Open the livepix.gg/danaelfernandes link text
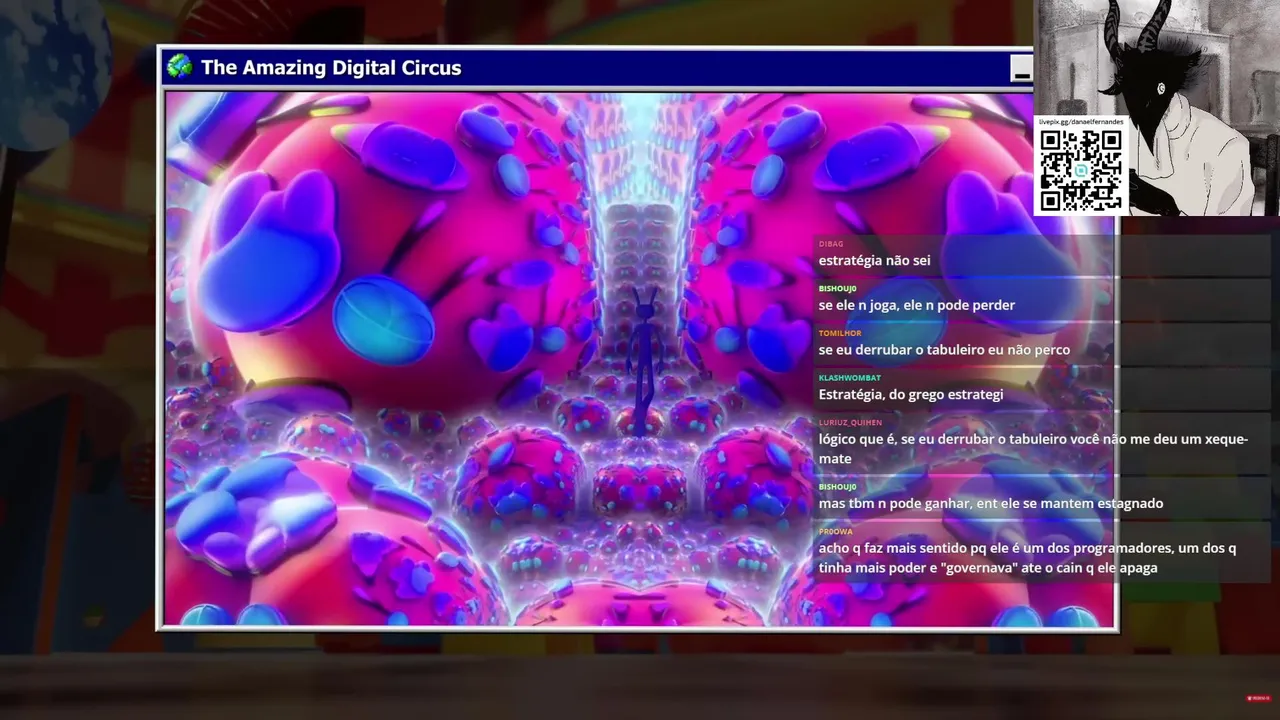Image resolution: width=1280 pixels, height=720 pixels. pos(1080,121)
